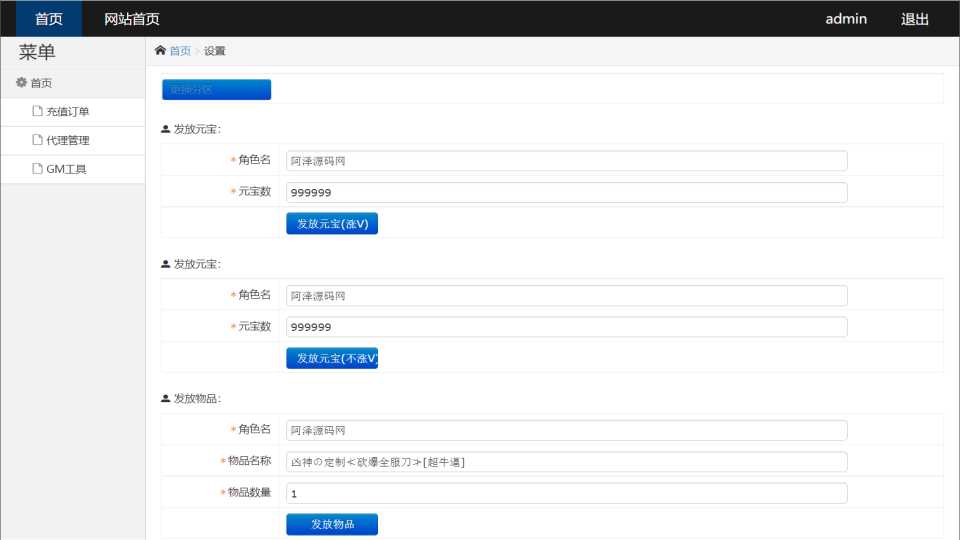Screen dimensions: 960x540
Task: Go to 网站首页 in the top bar
Action: 132,19
